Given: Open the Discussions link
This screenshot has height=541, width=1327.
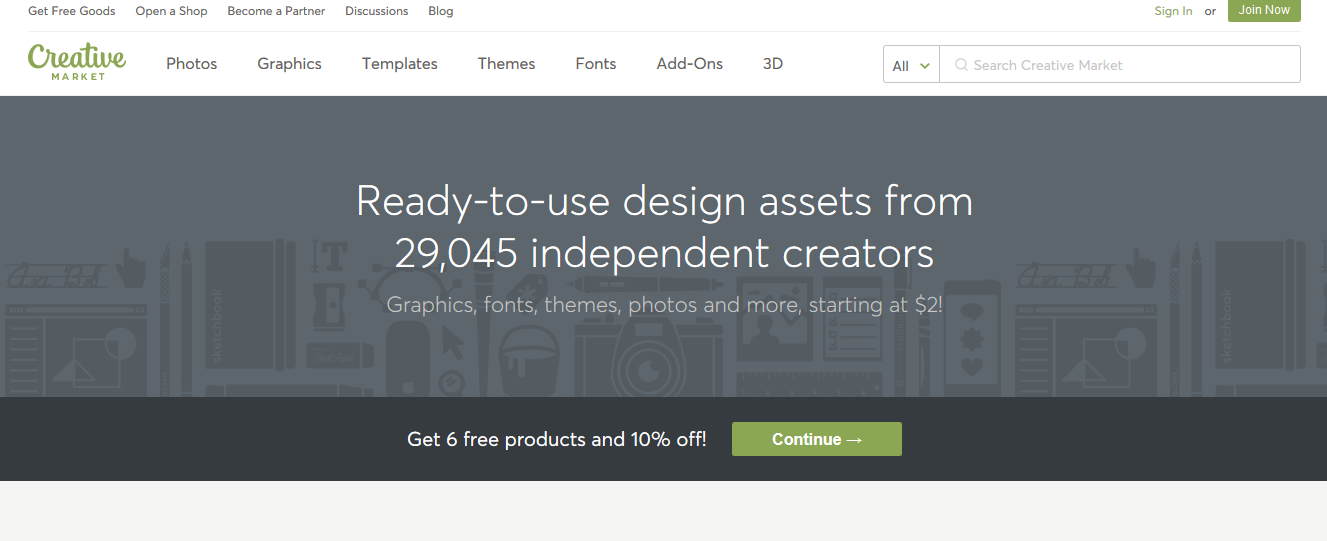Looking at the screenshot, I should point(377,11).
